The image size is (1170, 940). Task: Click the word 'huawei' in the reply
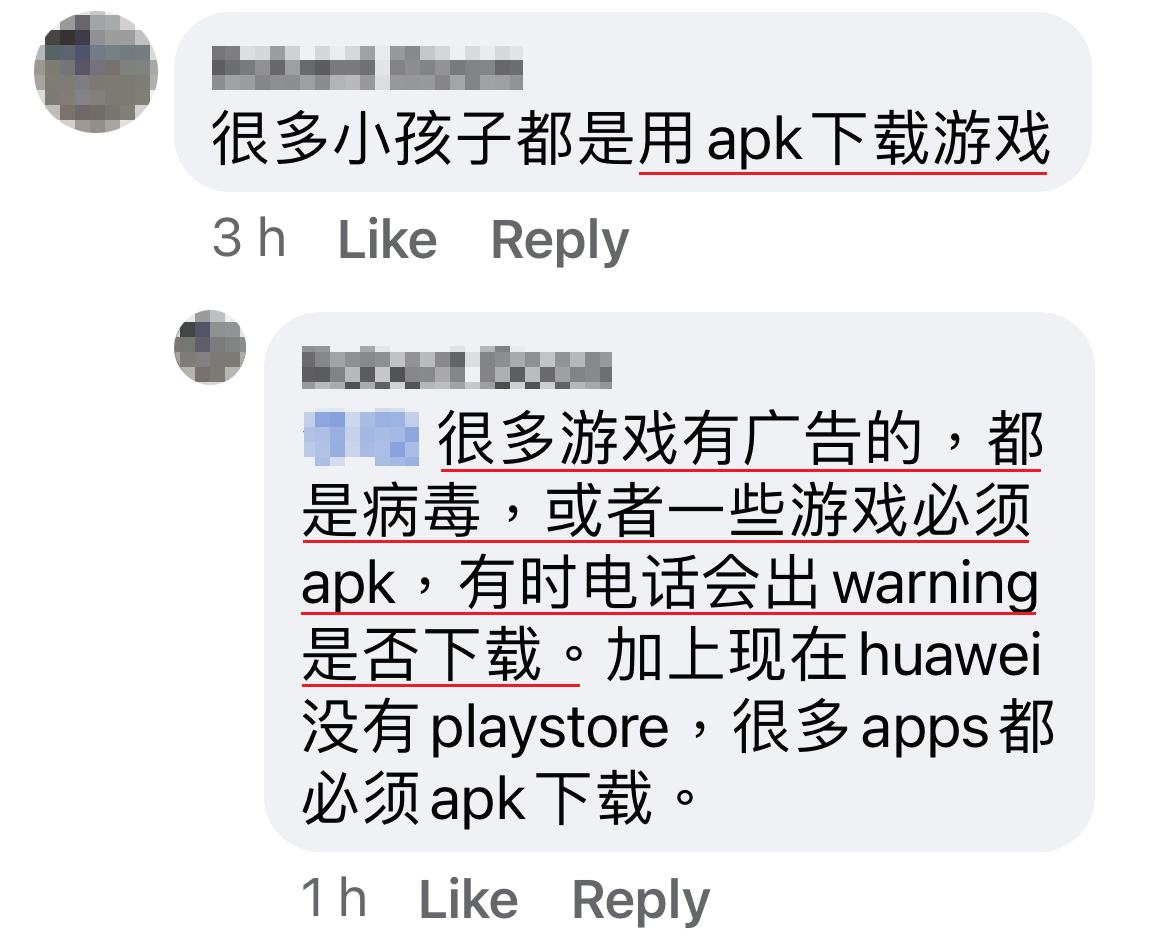(x=950, y=655)
